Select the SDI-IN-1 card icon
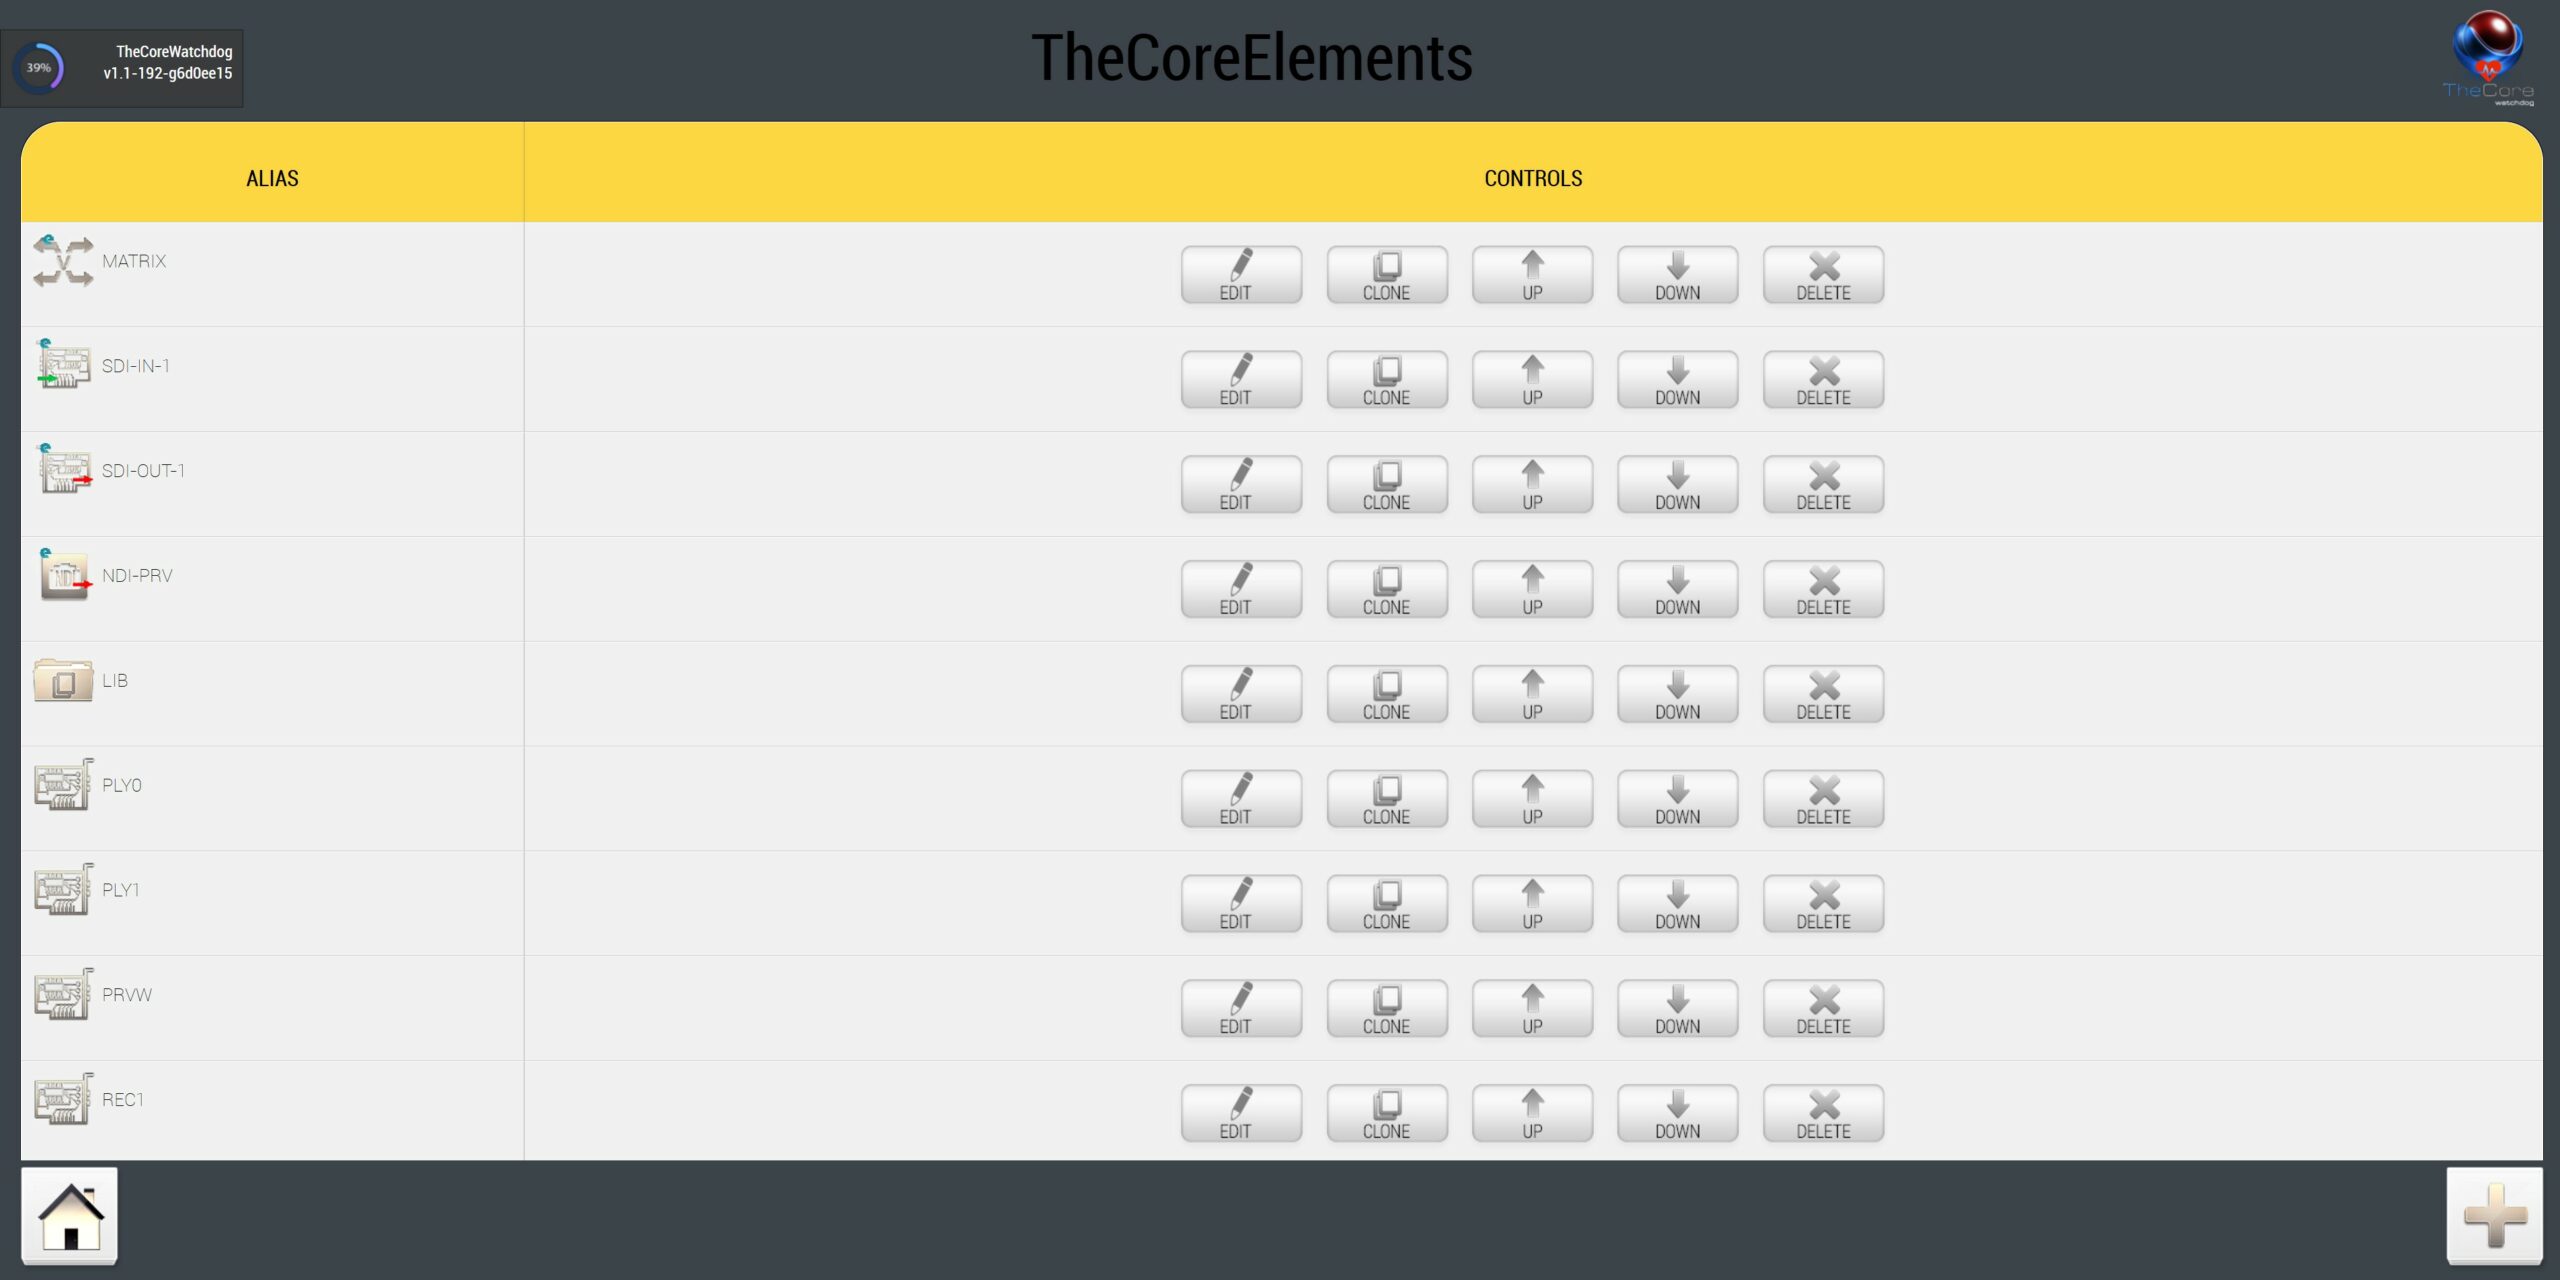 click(63, 366)
